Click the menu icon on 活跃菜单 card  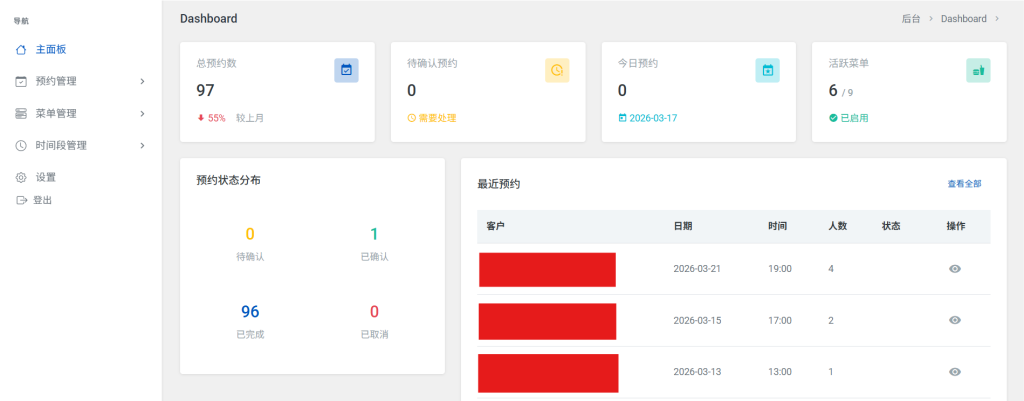pos(978,70)
